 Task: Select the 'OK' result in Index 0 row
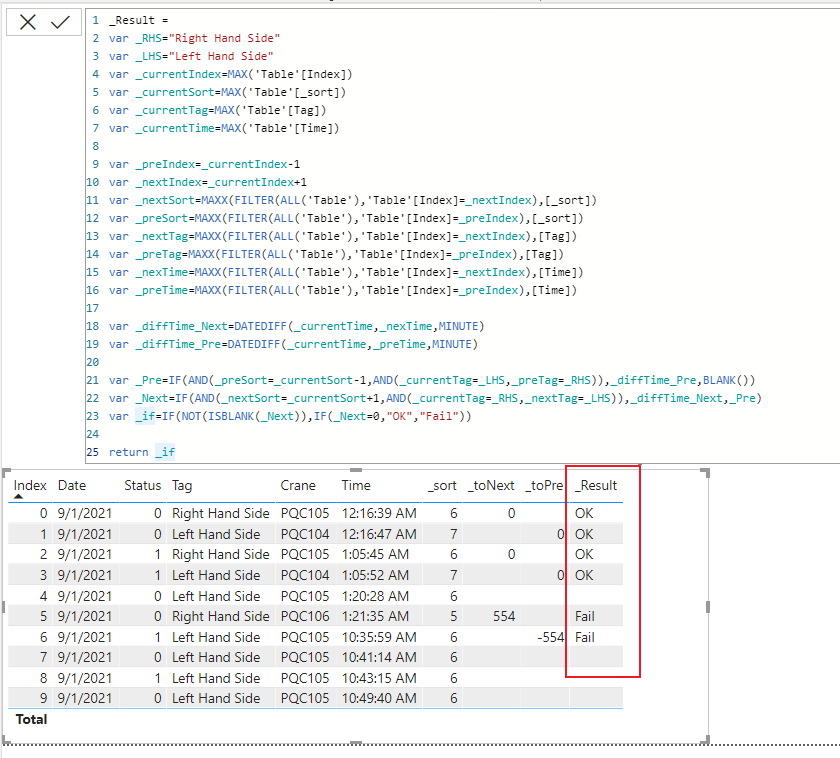point(584,513)
